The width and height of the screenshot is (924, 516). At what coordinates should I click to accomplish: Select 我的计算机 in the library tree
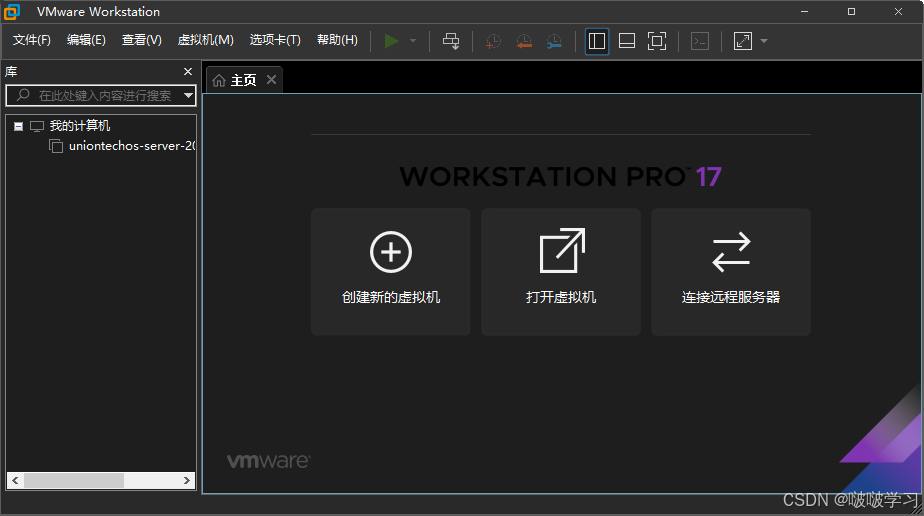[80, 125]
